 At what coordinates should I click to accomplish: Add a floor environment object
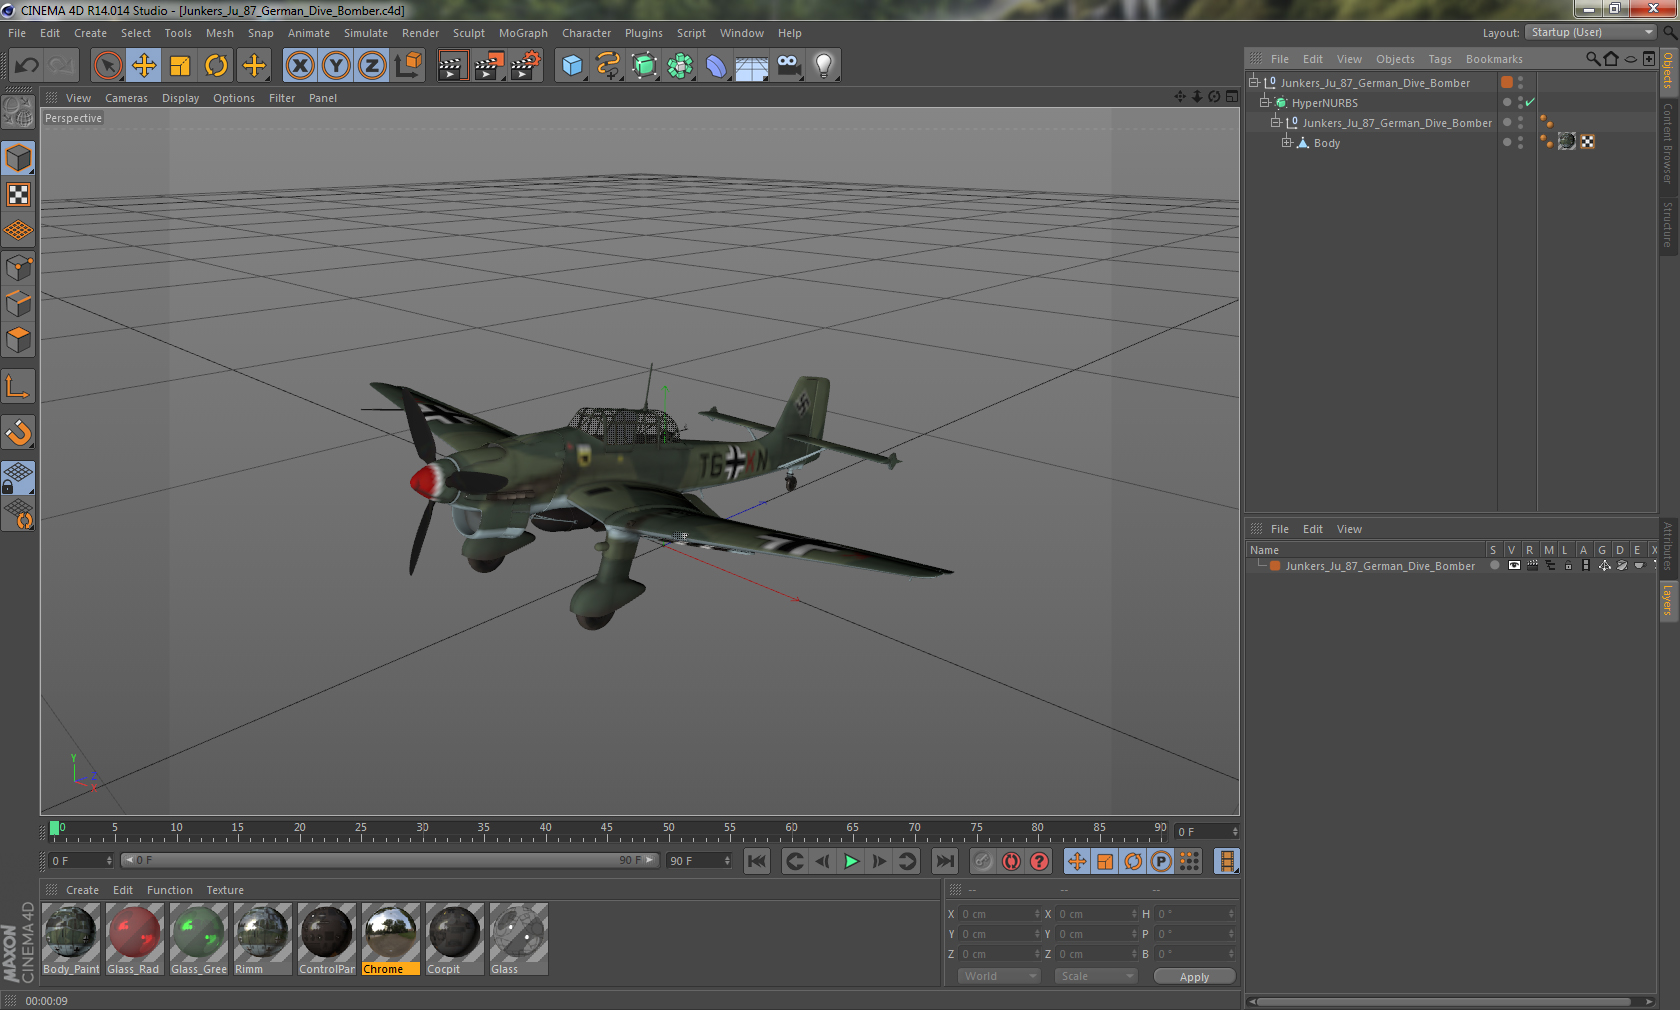click(752, 66)
